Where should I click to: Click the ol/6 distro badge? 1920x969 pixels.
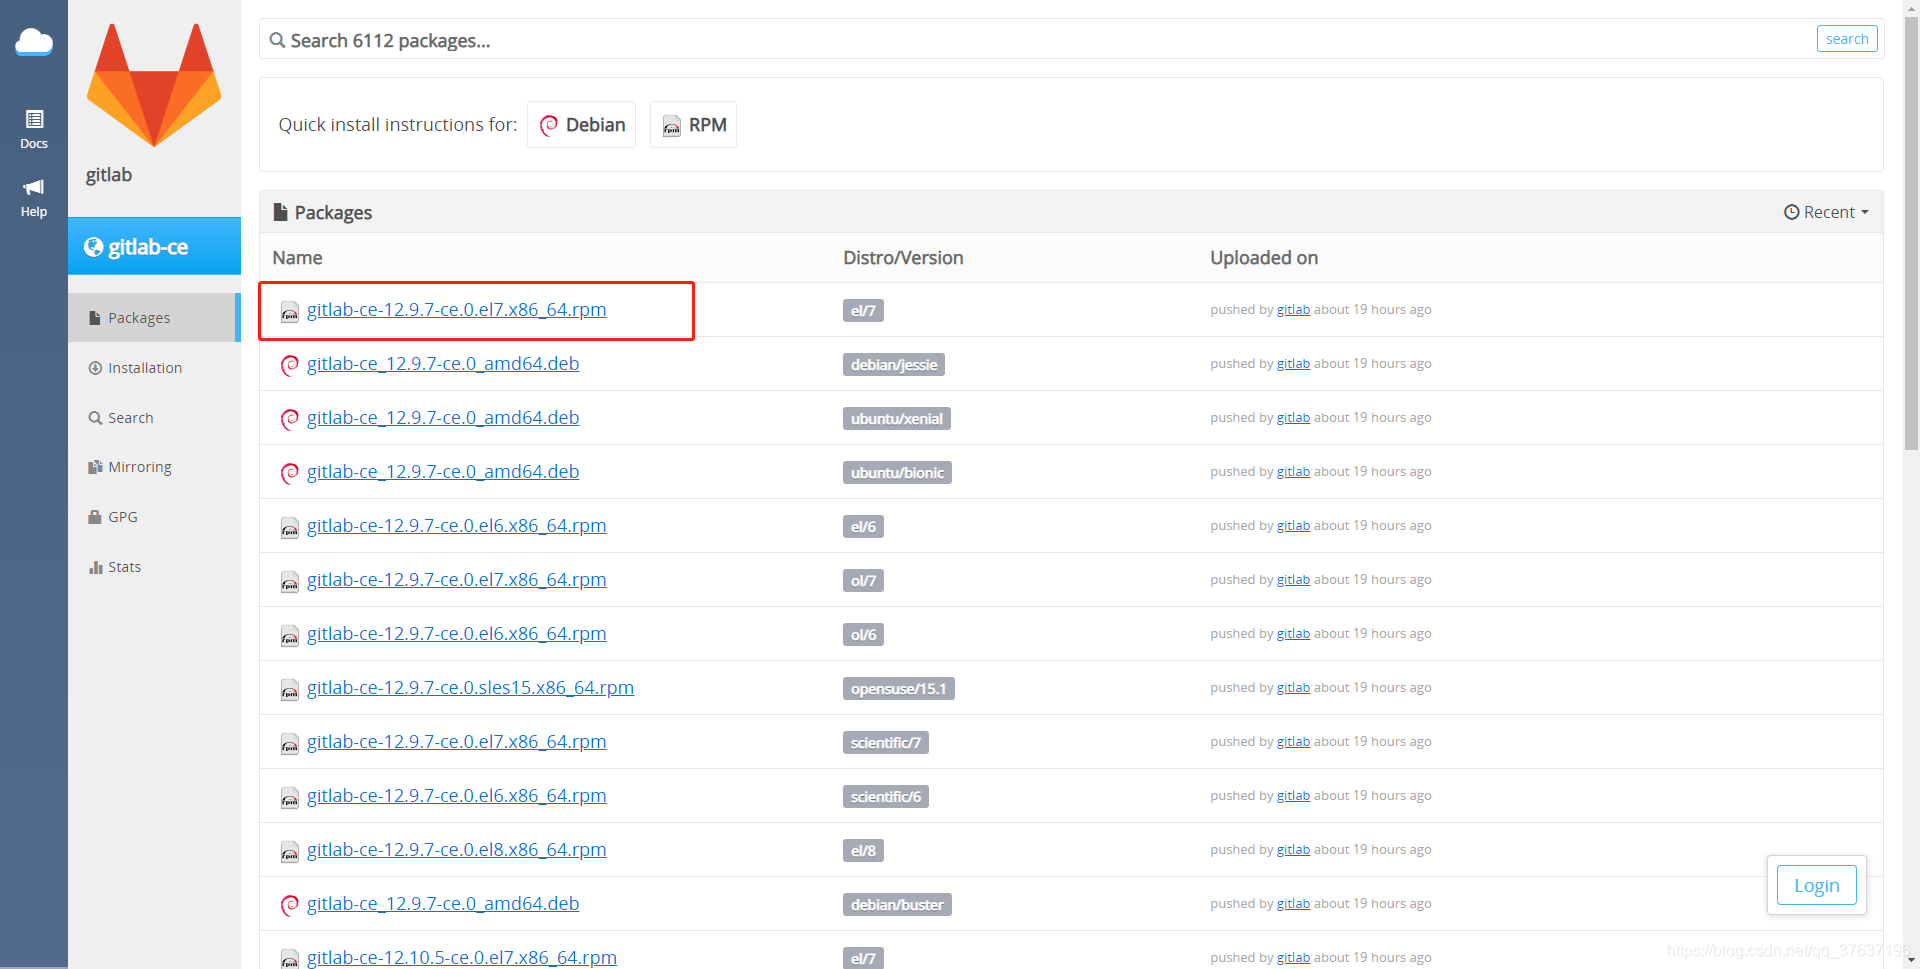click(863, 635)
